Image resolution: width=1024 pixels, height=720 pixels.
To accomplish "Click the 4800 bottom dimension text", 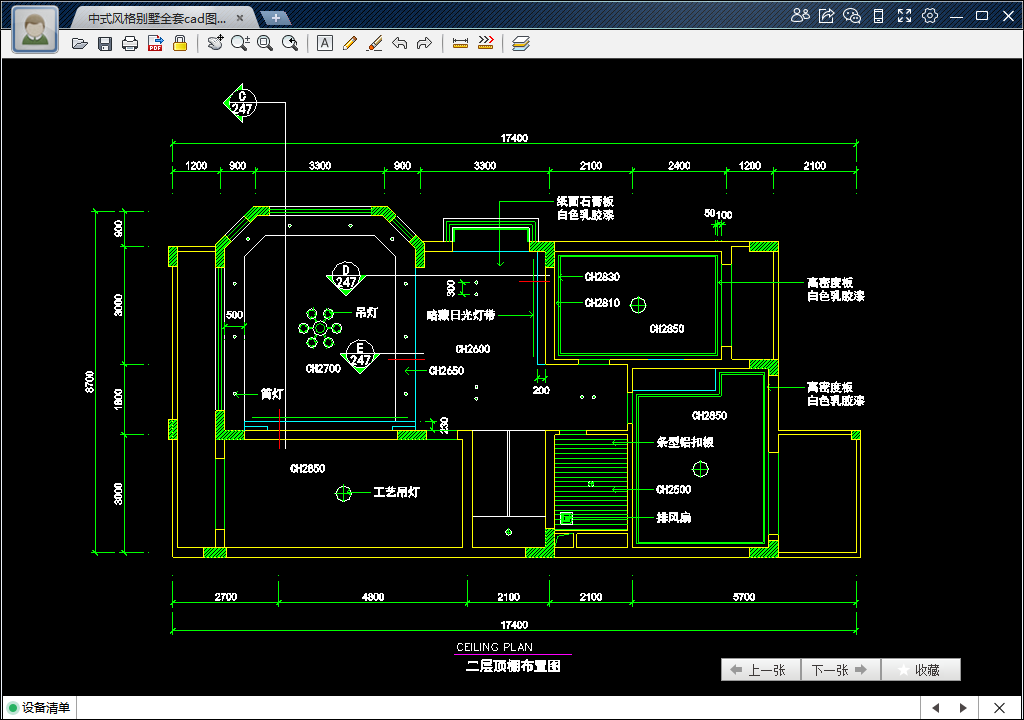I will [373, 597].
